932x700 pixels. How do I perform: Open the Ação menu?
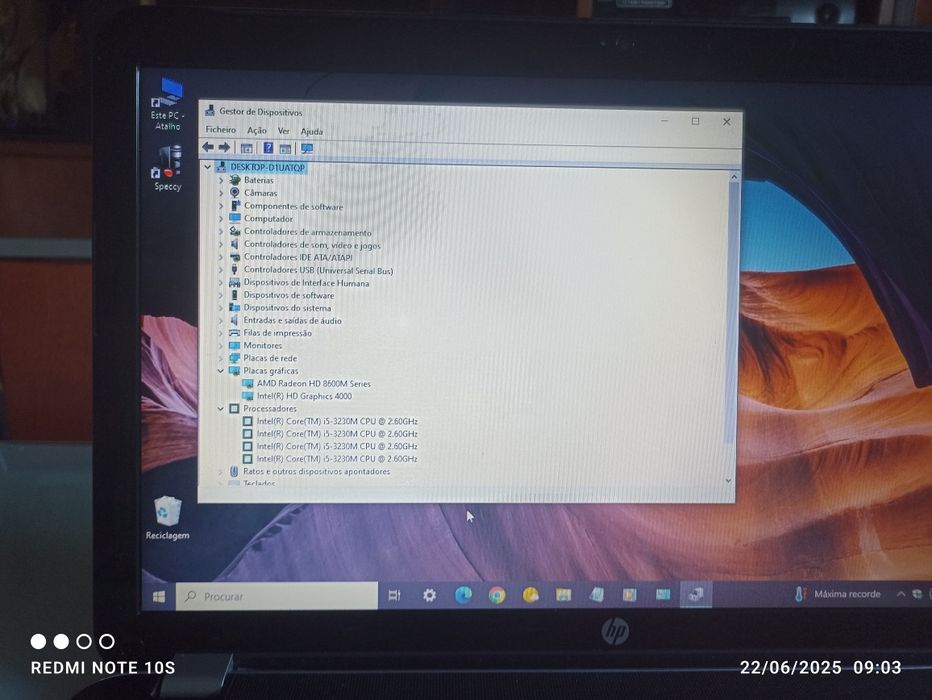(x=257, y=130)
